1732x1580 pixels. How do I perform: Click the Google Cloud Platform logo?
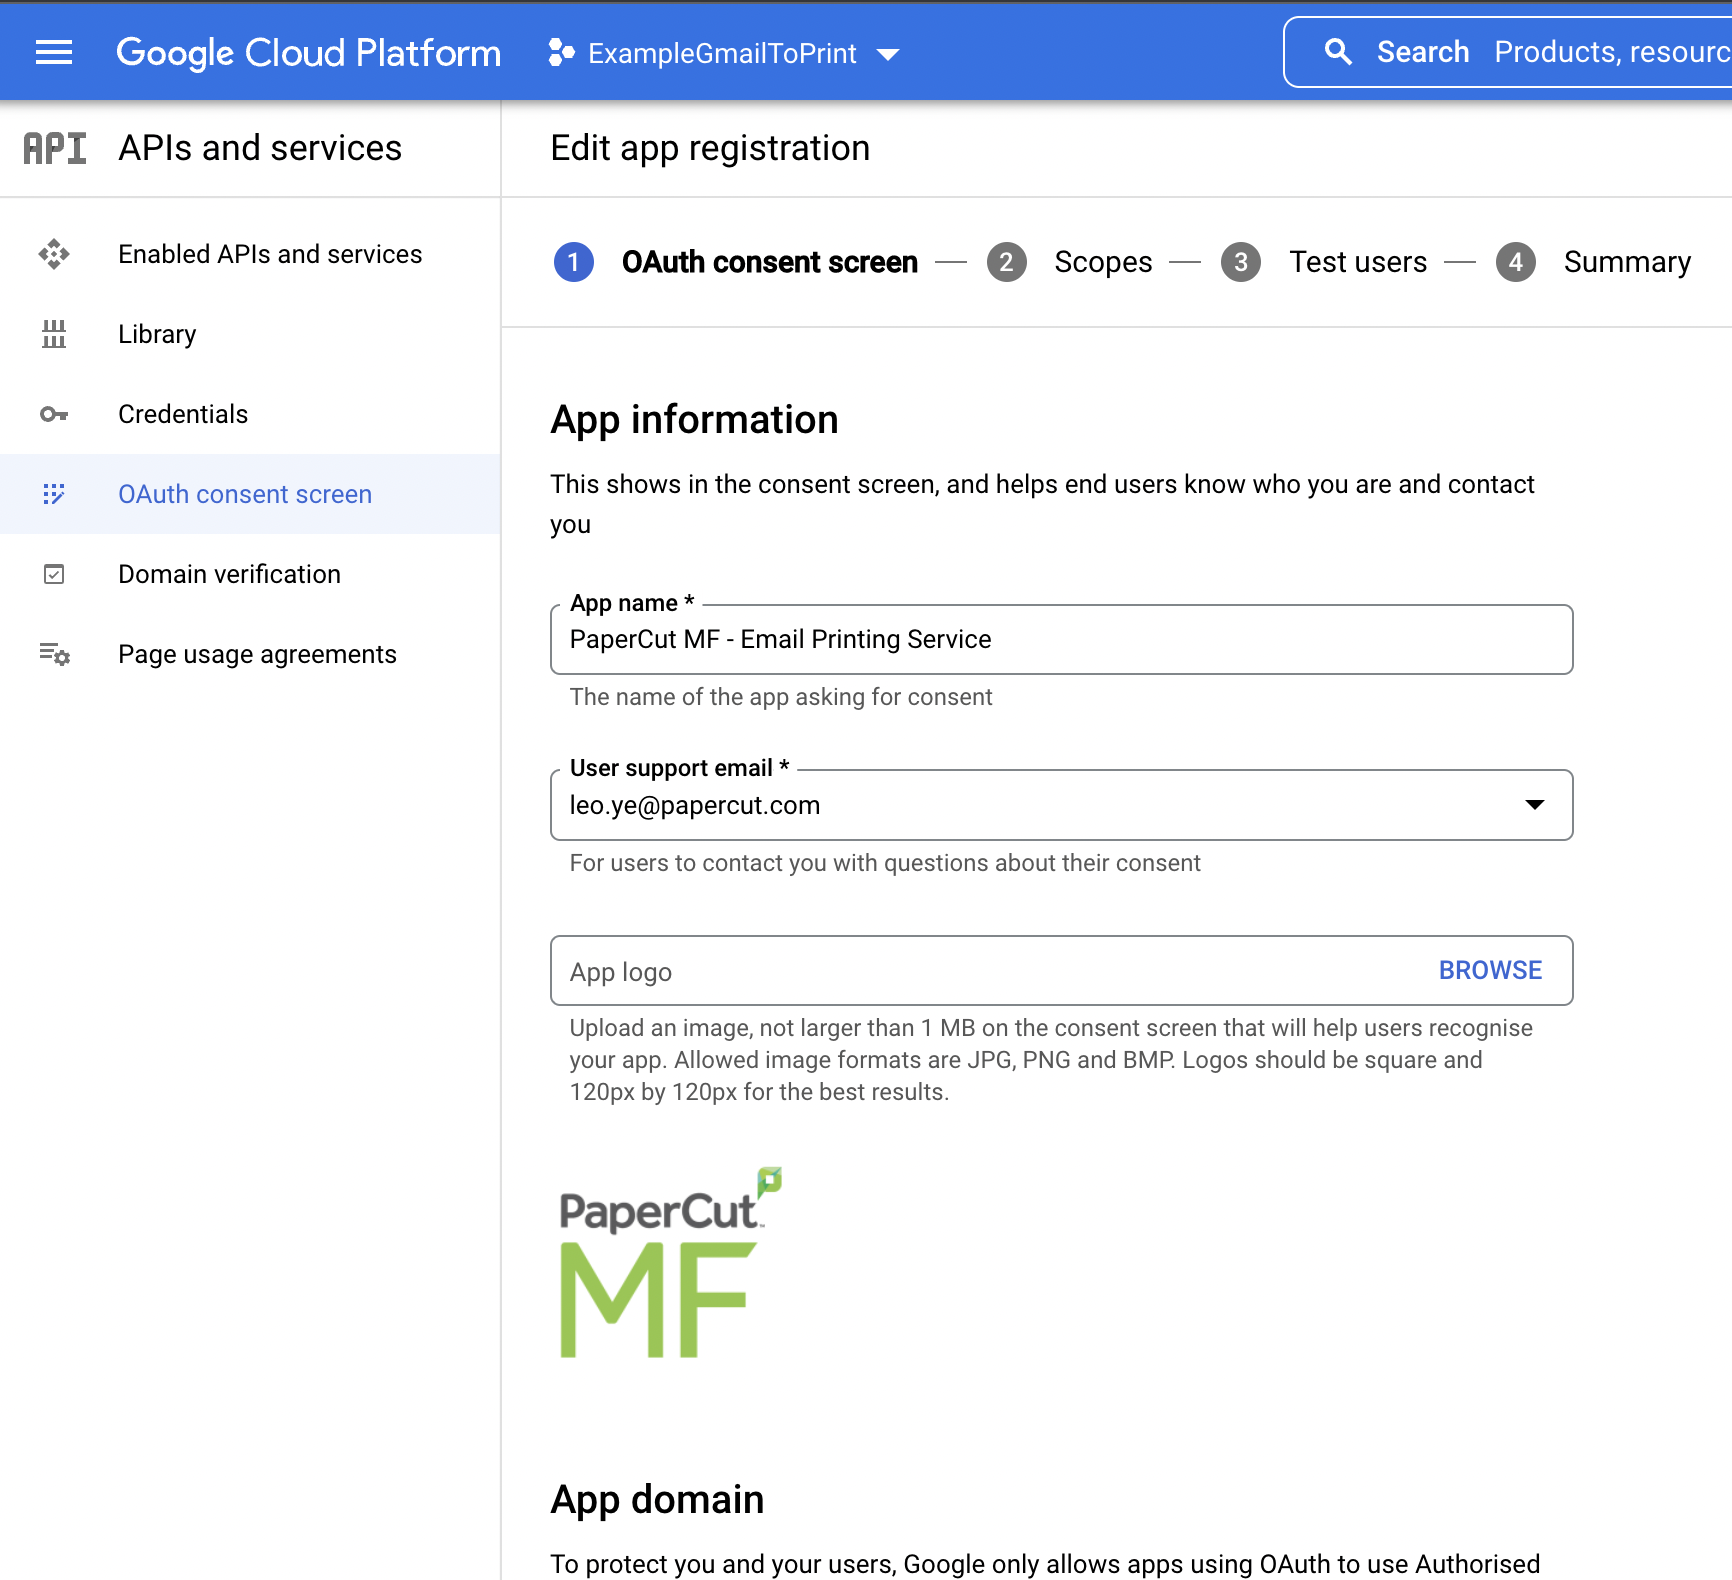click(x=309, y=52)
